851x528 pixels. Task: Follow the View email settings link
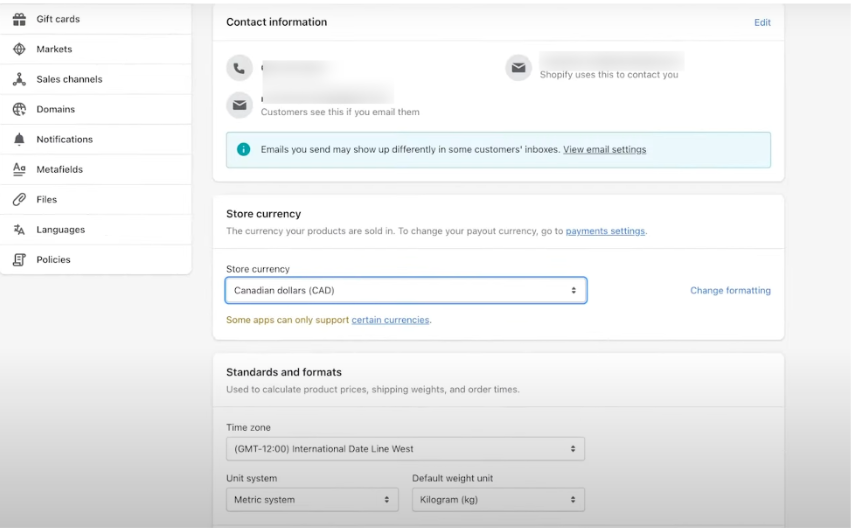pos(605,149)
